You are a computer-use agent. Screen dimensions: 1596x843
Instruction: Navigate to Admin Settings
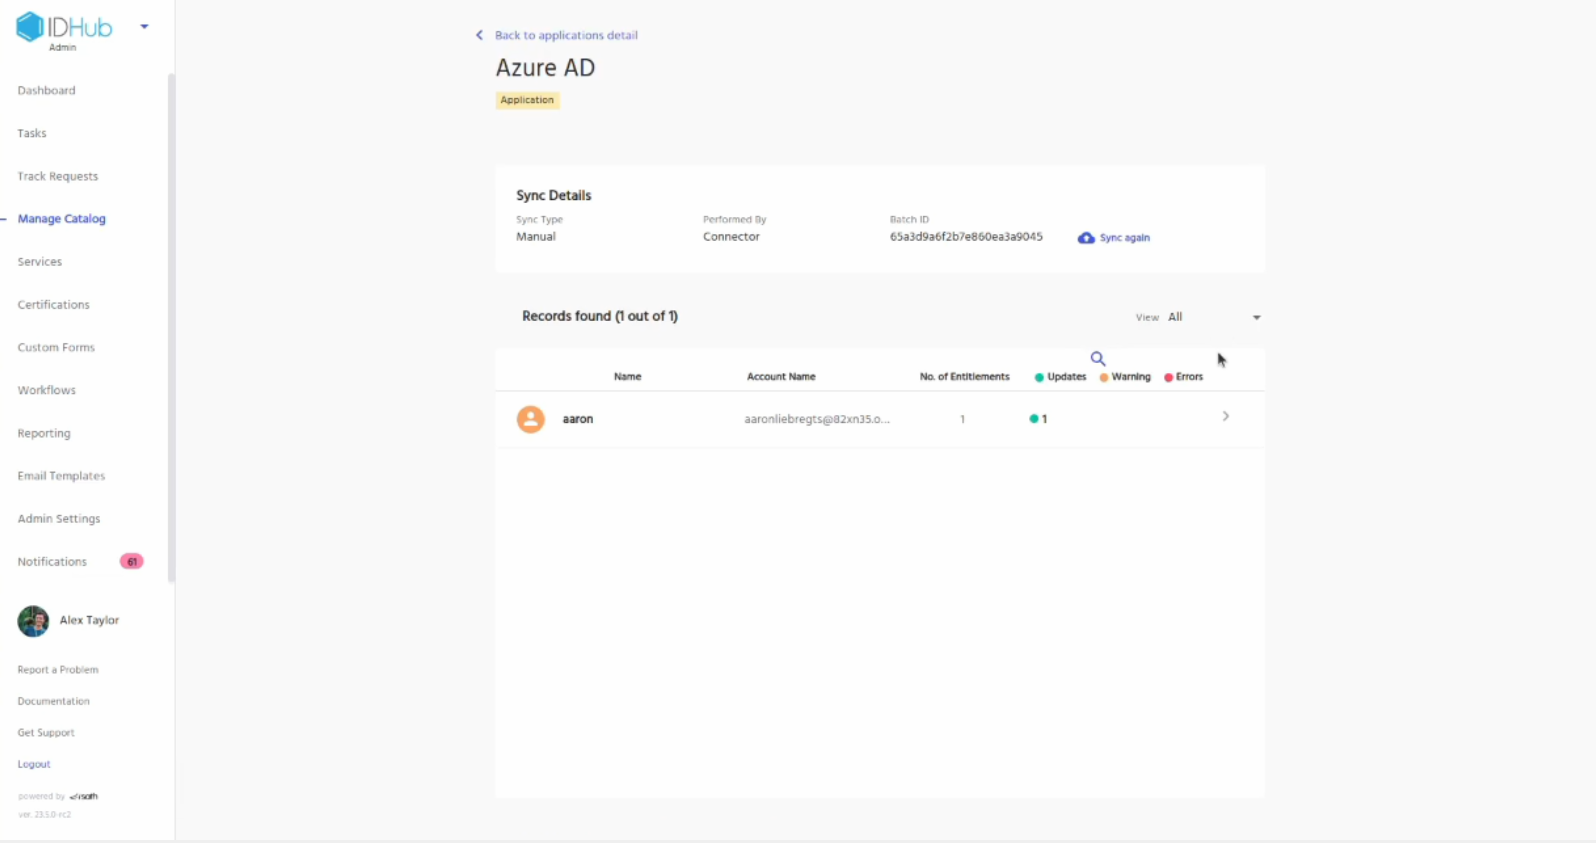(x=58, y=519)
